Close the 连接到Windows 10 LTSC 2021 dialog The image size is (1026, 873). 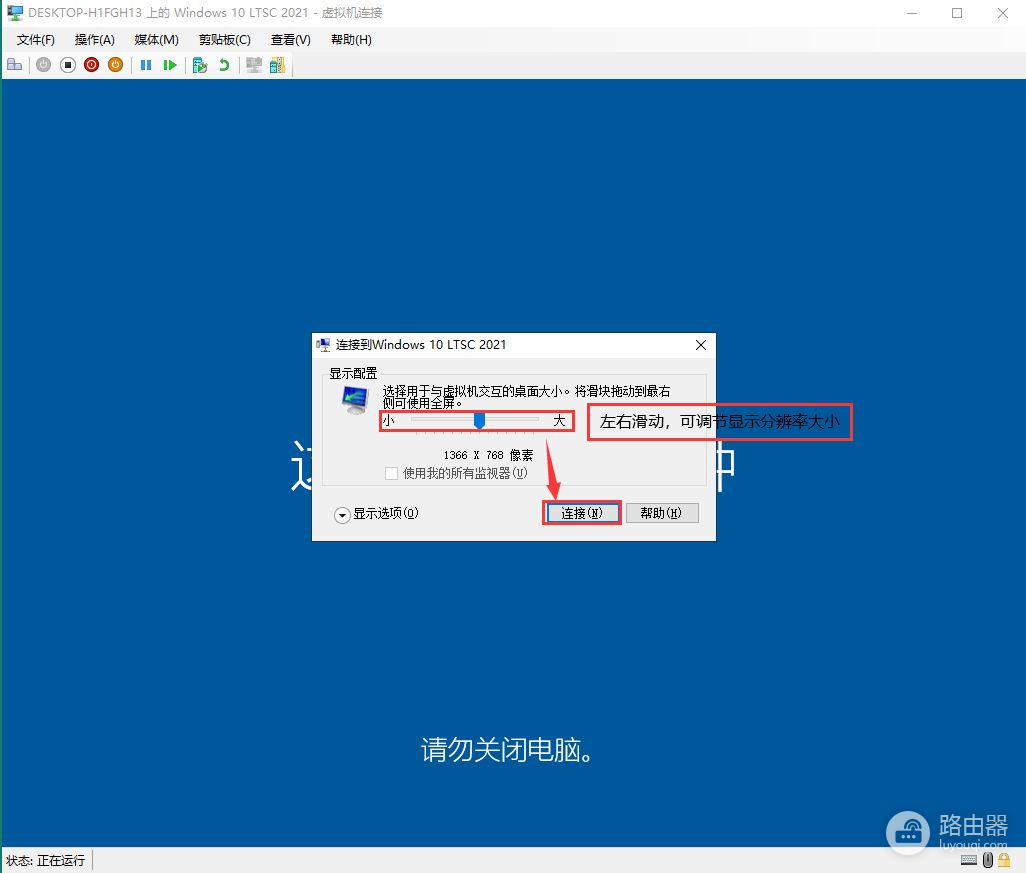coord(700,345)
